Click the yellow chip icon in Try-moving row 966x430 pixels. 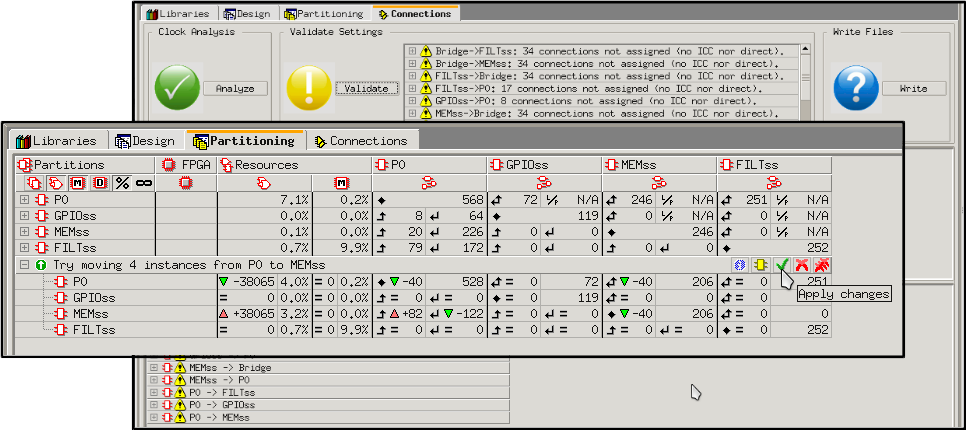(x=761, y=265)
